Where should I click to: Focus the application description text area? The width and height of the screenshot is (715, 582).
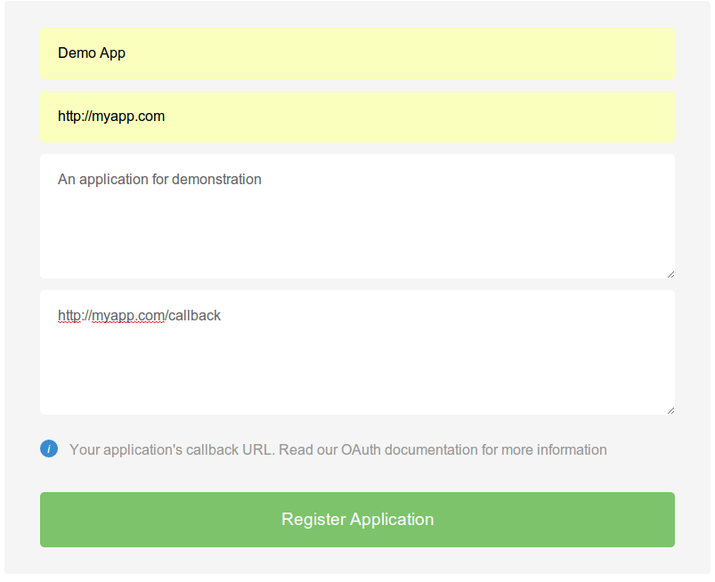coord(357,216)
